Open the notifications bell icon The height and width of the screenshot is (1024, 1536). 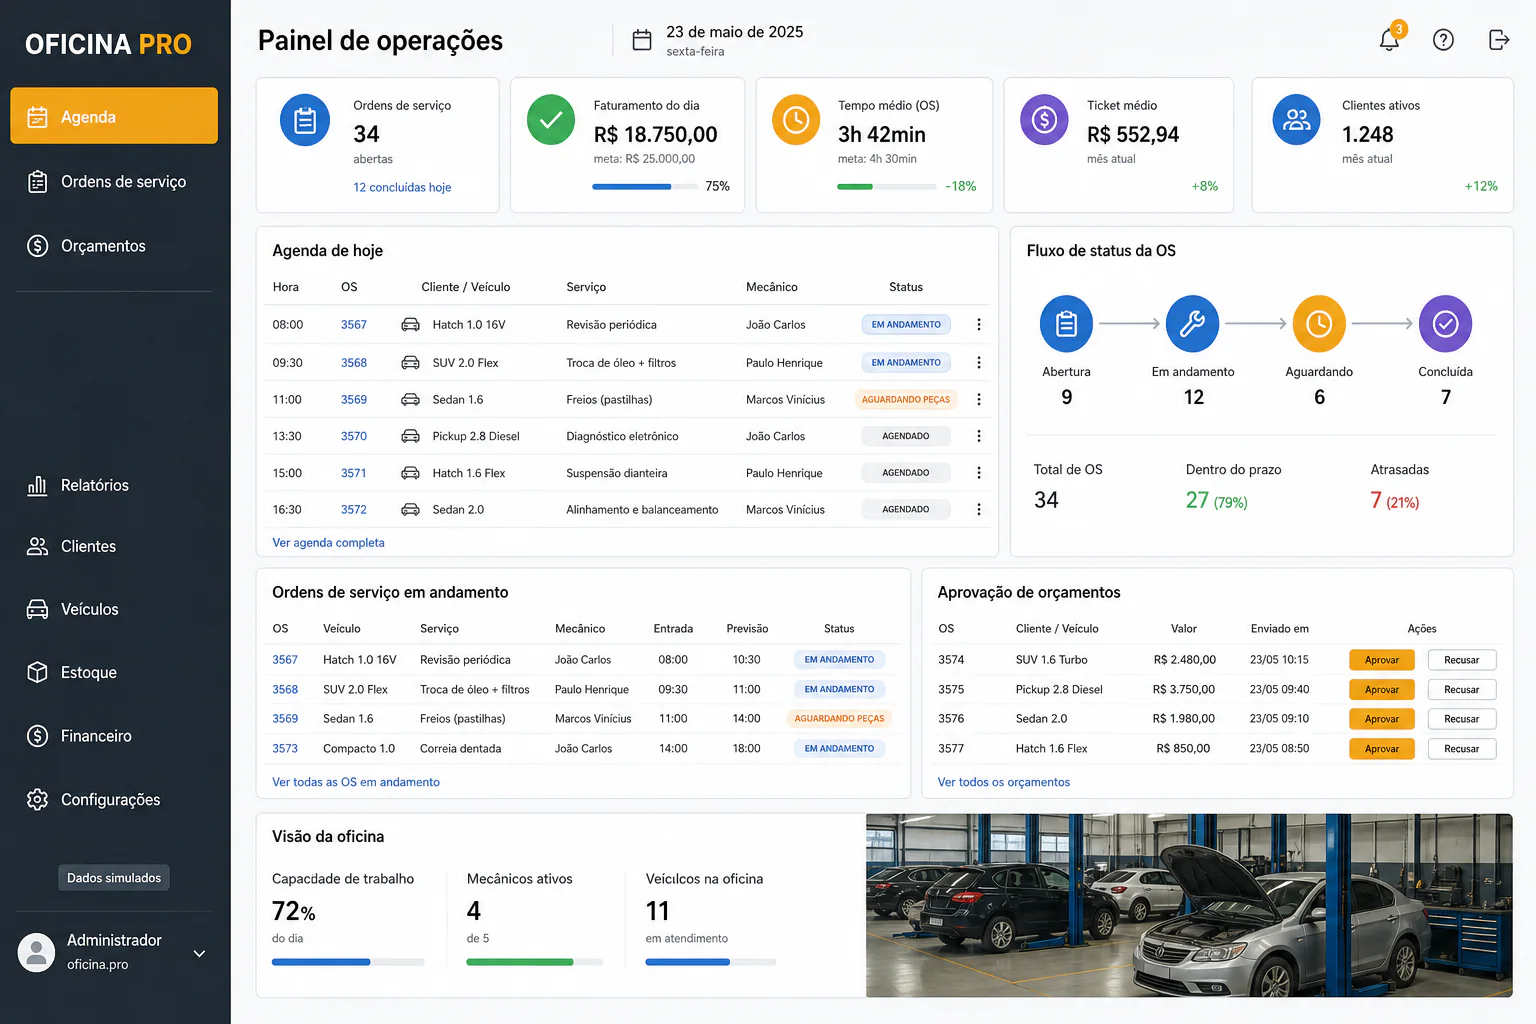[1389, 40]
